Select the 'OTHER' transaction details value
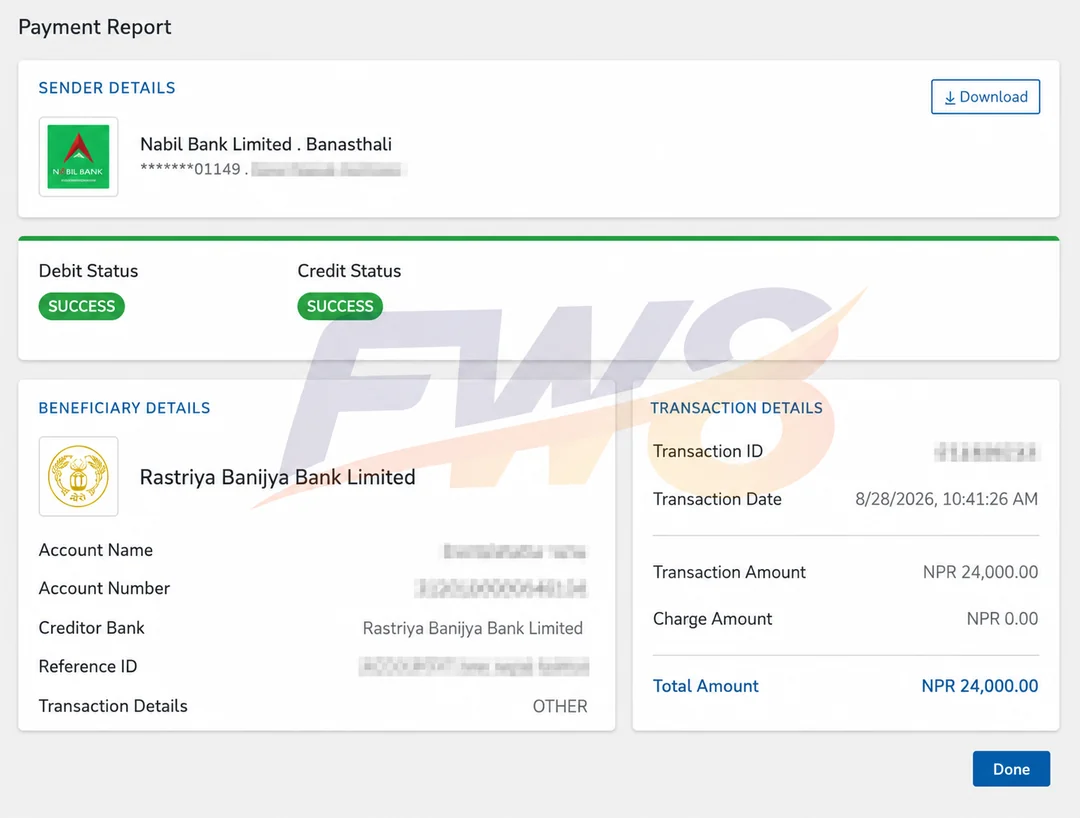The image size is (1080, 818). (560, 706)
